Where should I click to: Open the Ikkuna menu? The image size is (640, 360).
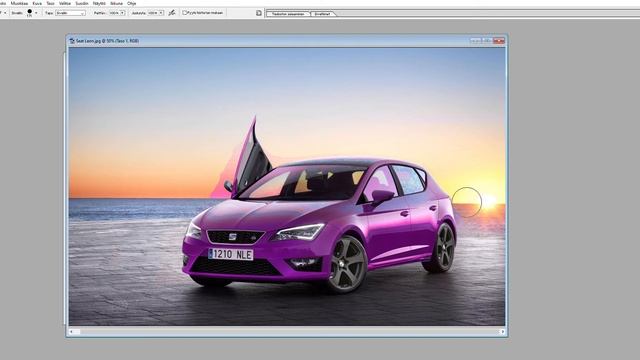tap(117, 3)
